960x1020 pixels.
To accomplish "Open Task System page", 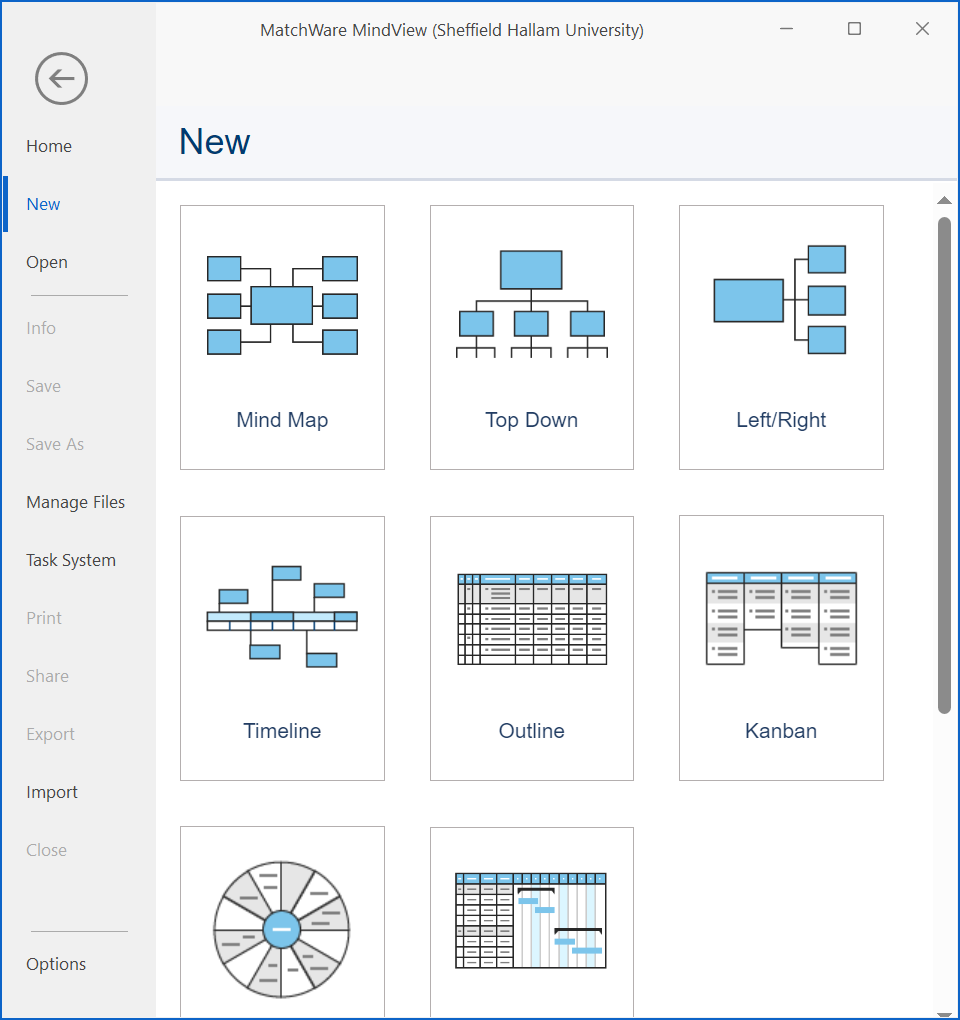I will pos(71,560).
